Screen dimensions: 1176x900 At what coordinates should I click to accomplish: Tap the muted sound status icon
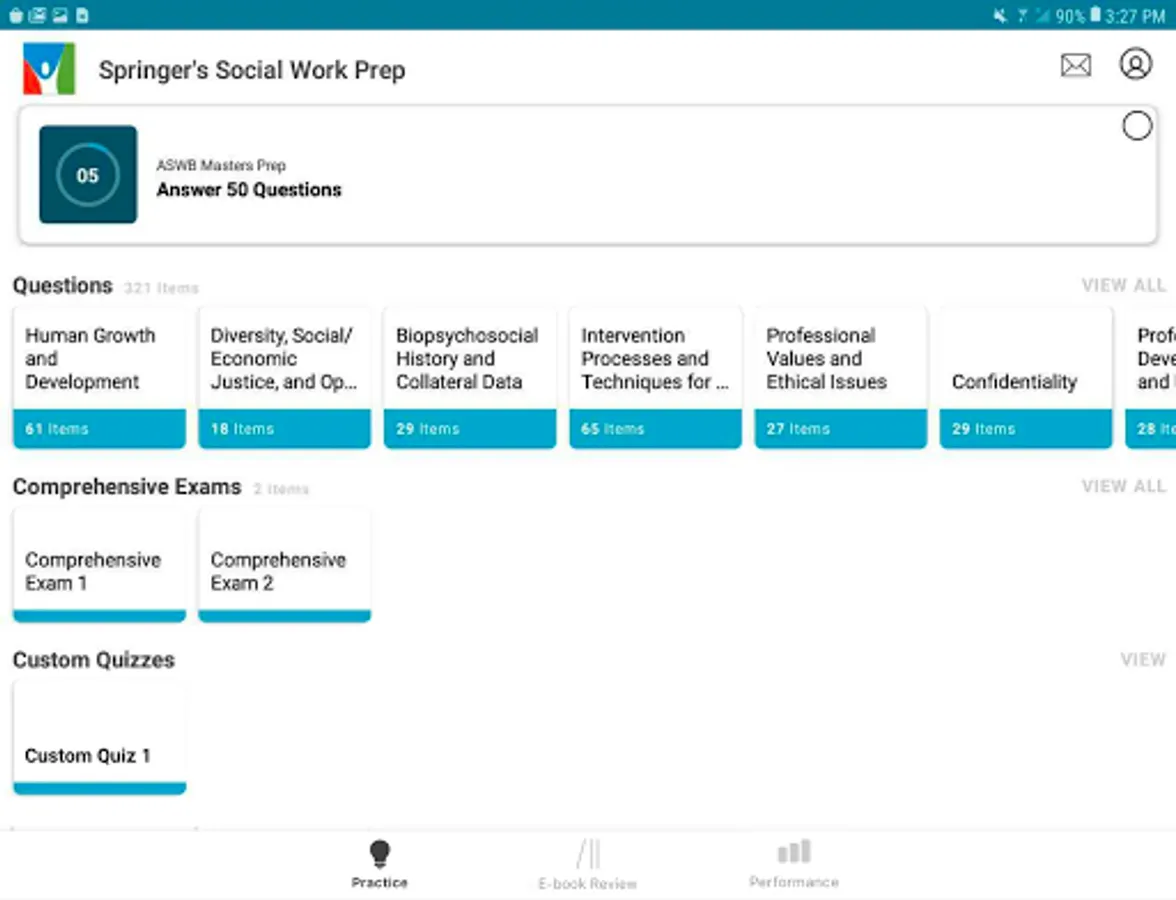[1000, 15]
